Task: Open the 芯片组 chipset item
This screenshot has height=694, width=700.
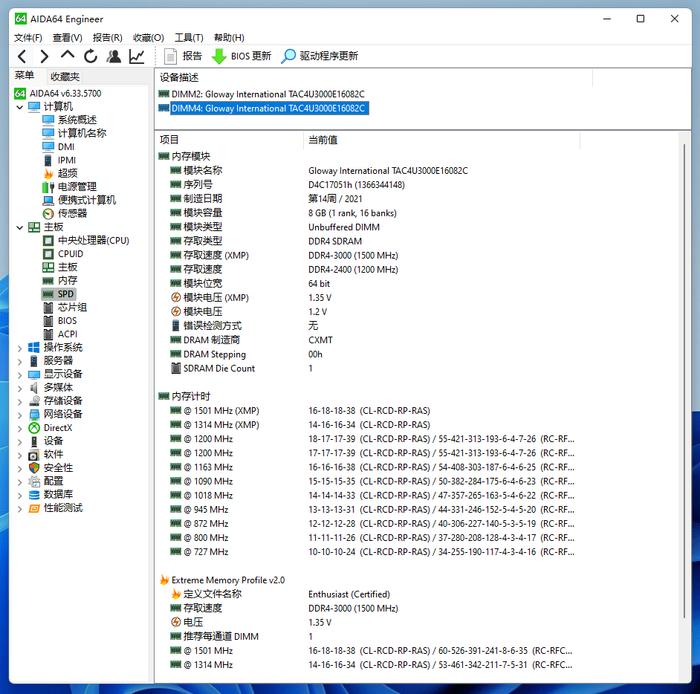Action: pyautogui.click(x=65, y=307)
